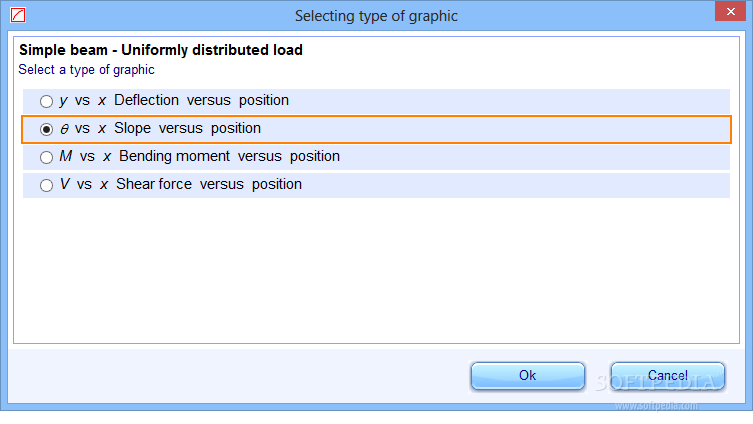Dismiss the dialog with the Cancel button

[x=668, y=376]
